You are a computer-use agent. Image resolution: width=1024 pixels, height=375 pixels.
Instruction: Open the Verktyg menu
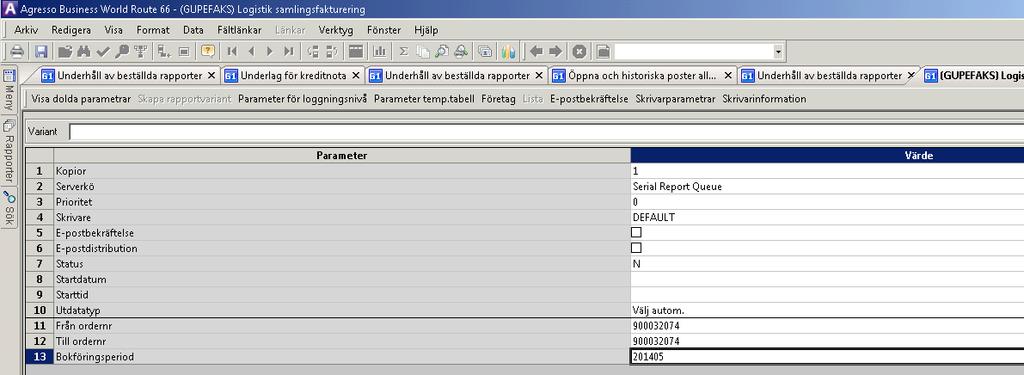click(336, 30)
